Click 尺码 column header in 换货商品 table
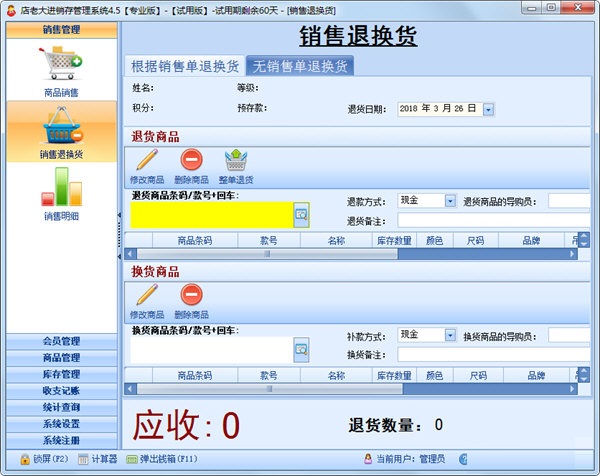The width and height of the screenshot is (600, 476). click(x=478, y=375)
